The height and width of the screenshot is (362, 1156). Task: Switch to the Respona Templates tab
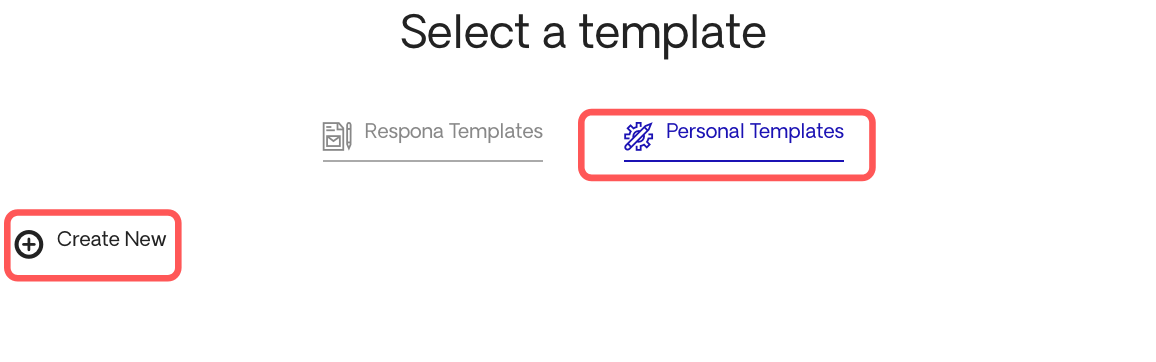[x=433, y=139]
